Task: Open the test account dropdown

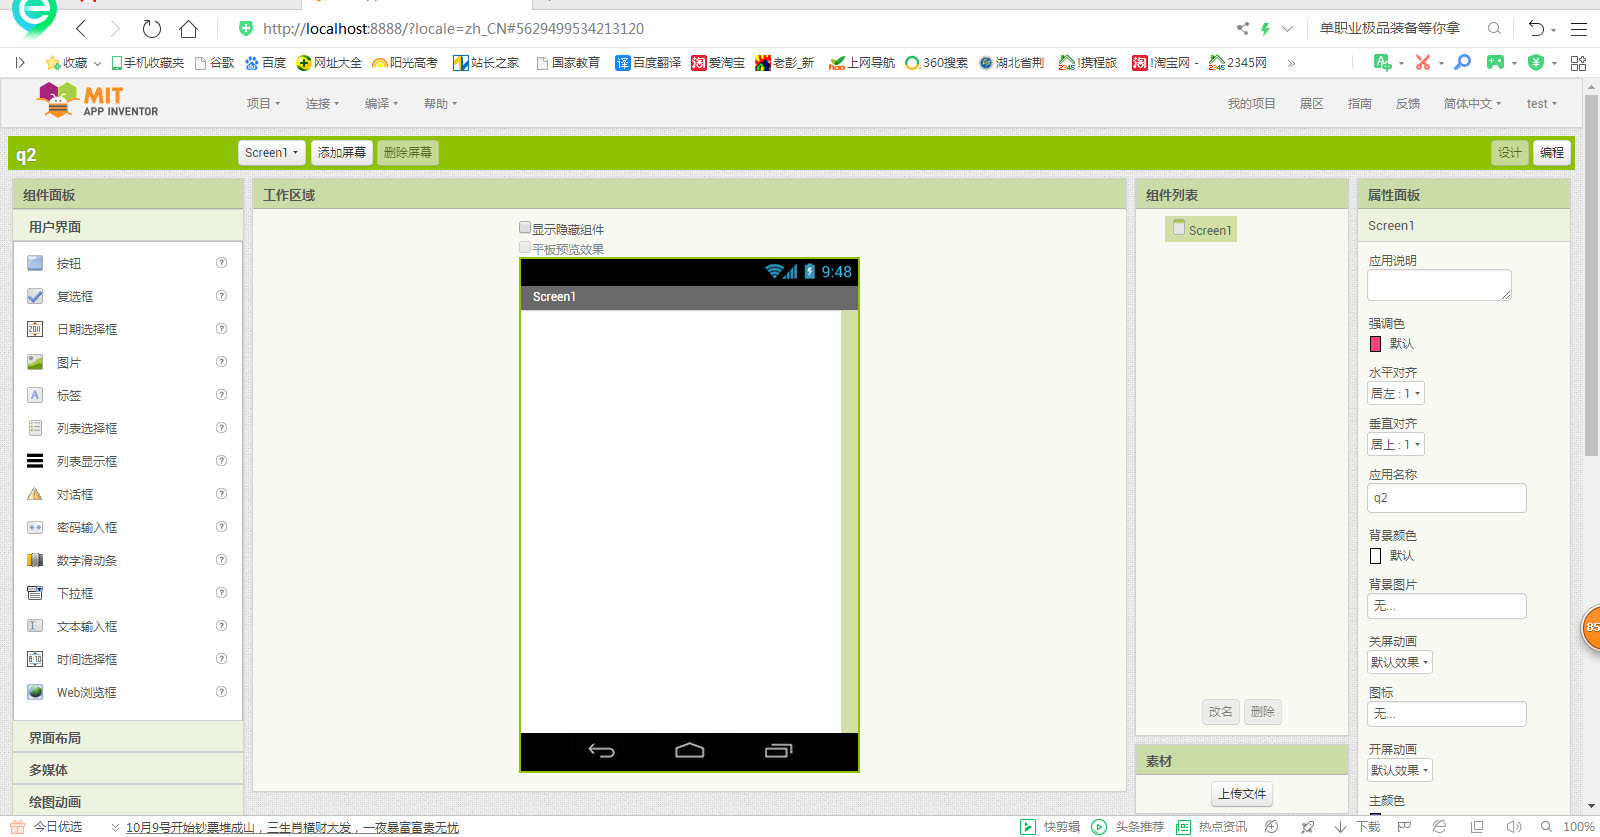Action: 1542,104
